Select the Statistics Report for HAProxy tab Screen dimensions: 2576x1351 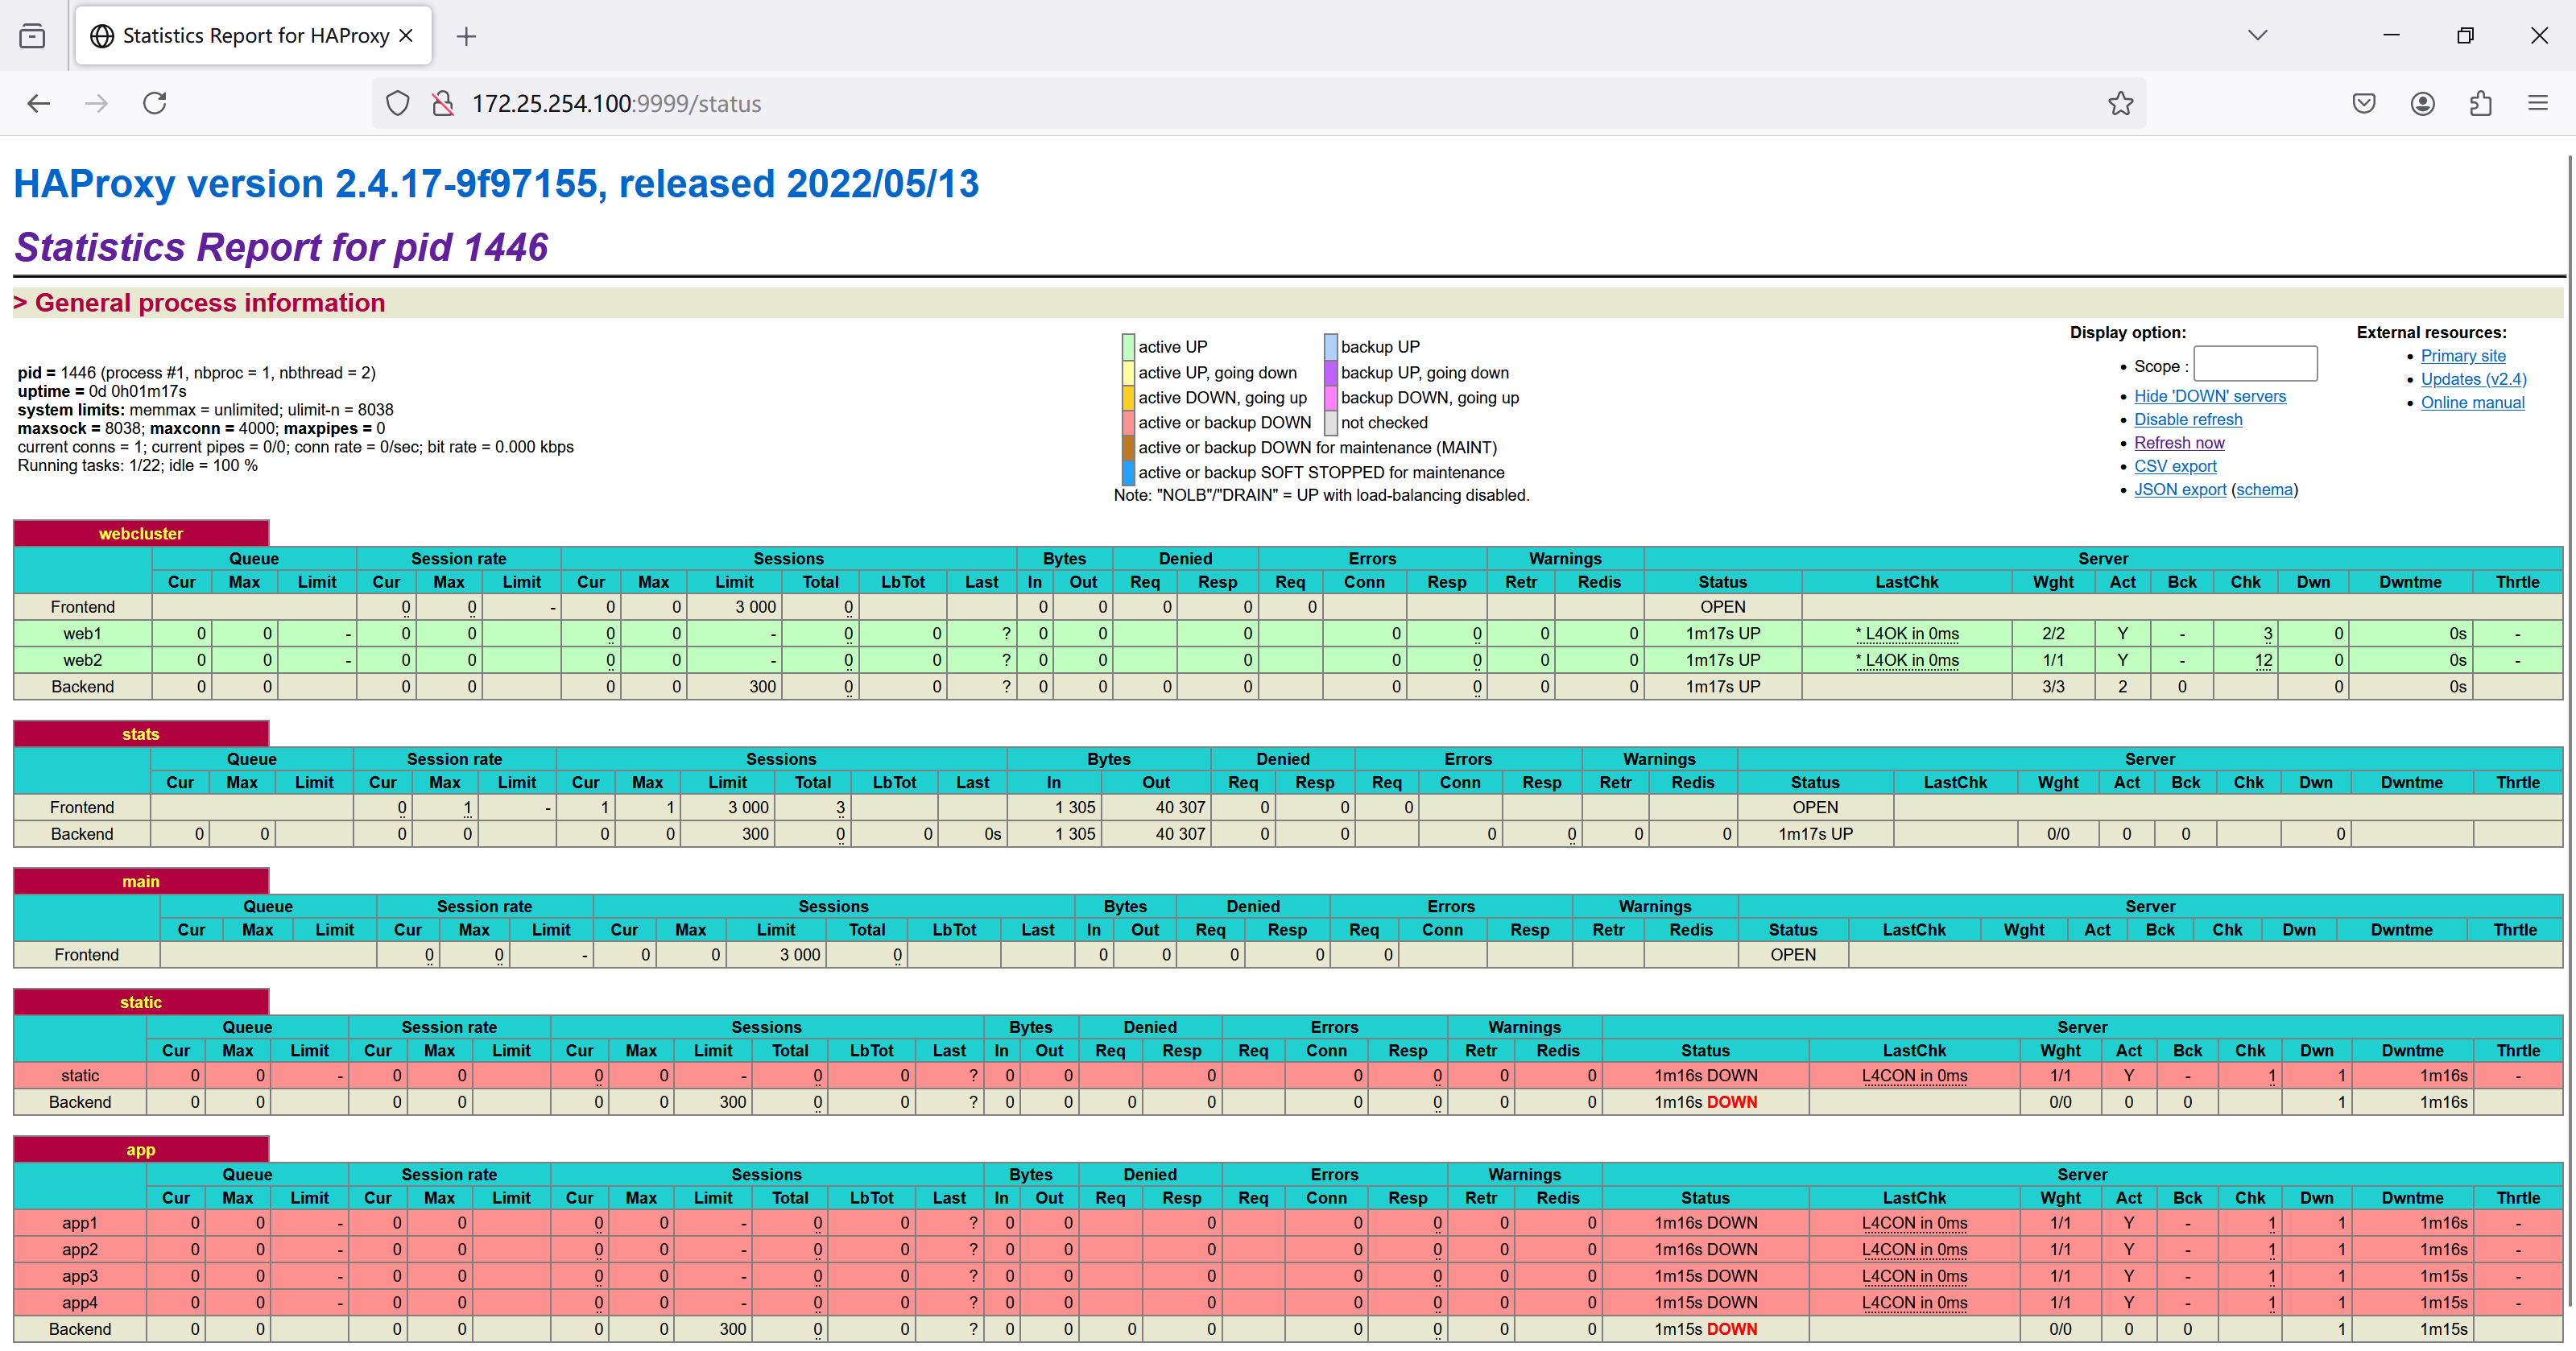coord(253,36)
